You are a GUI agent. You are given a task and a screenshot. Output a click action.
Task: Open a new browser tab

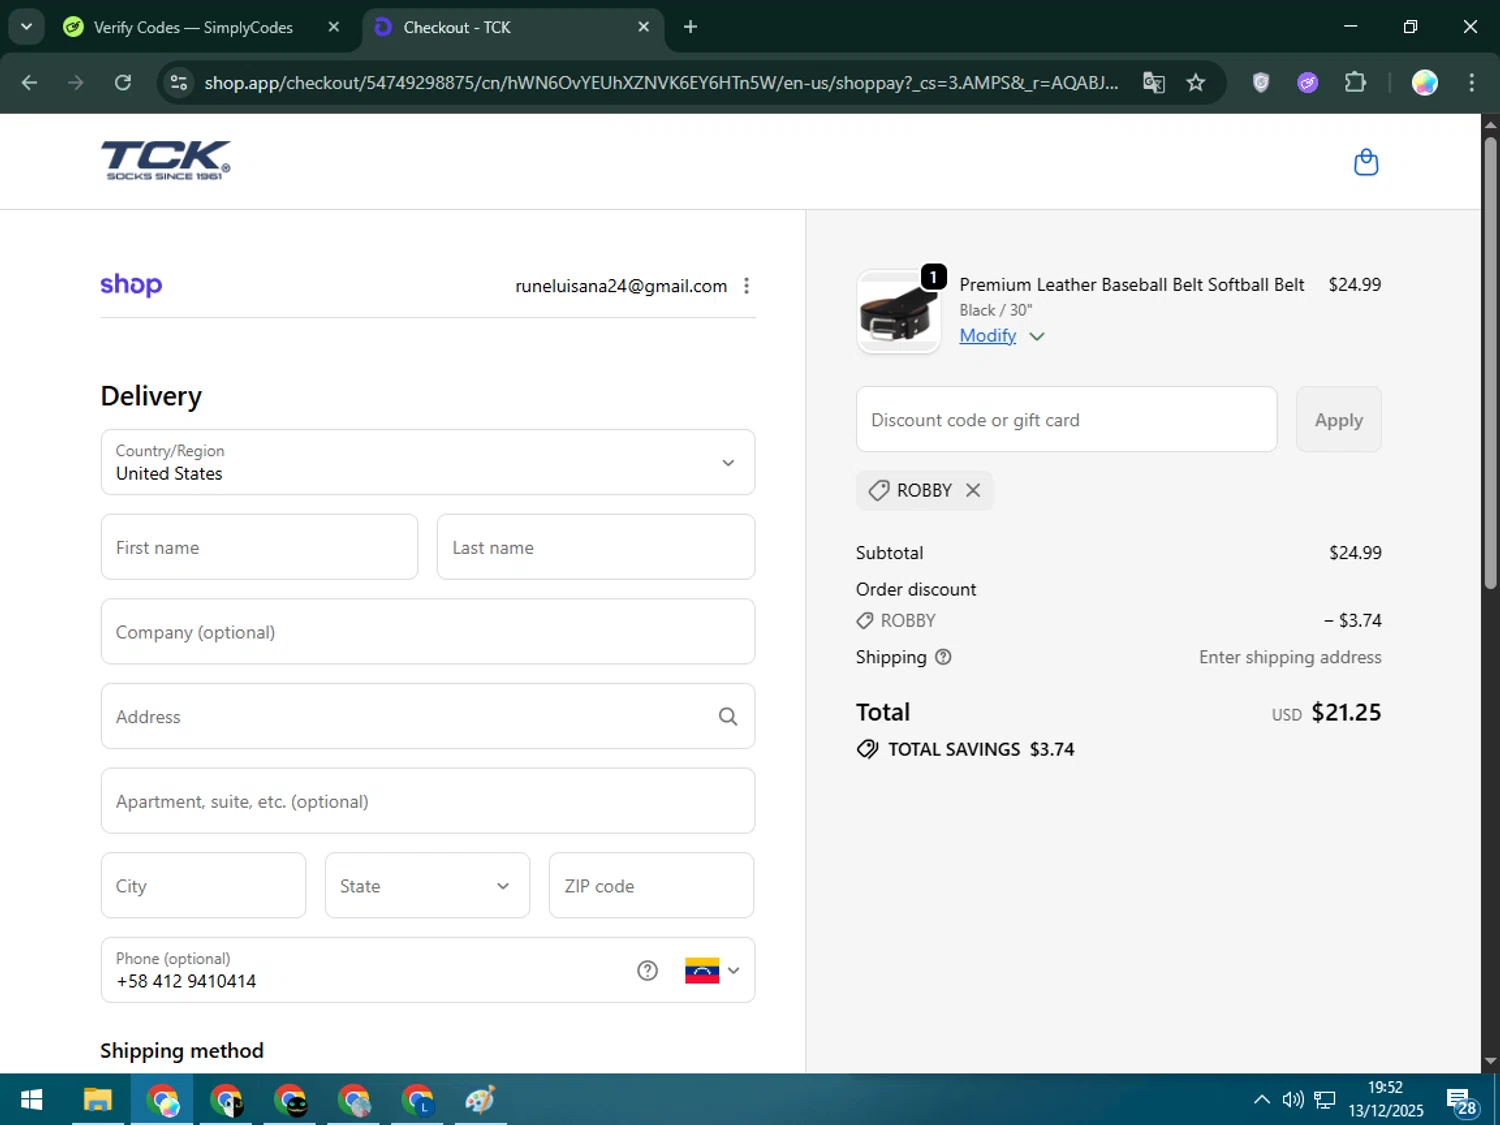pyautogui.click(x=690, y=27)
